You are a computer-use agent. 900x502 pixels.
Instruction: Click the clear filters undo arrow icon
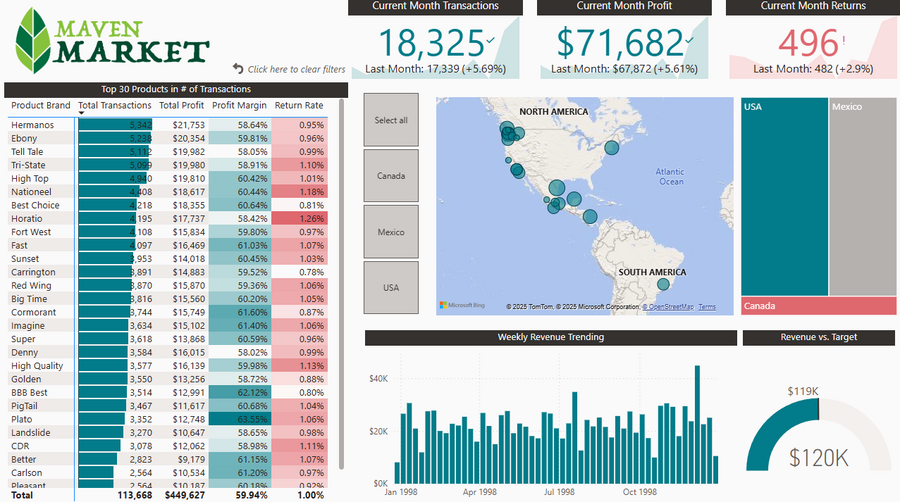[x=238, y=69]
